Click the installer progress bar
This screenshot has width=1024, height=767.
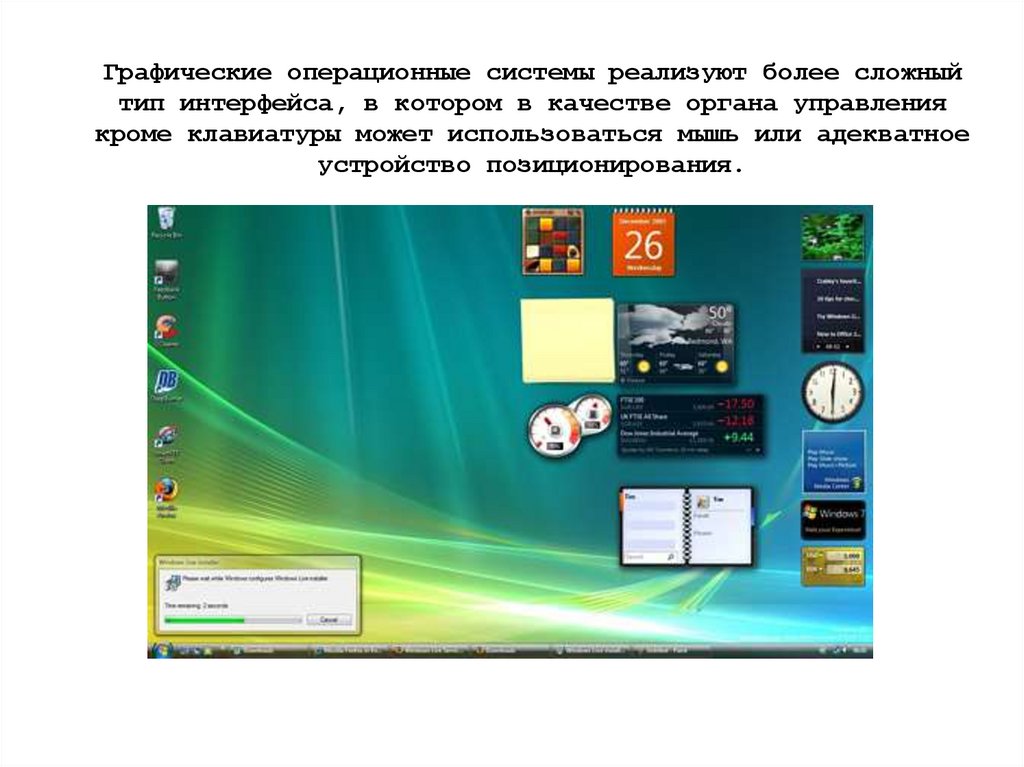point(233,620)
